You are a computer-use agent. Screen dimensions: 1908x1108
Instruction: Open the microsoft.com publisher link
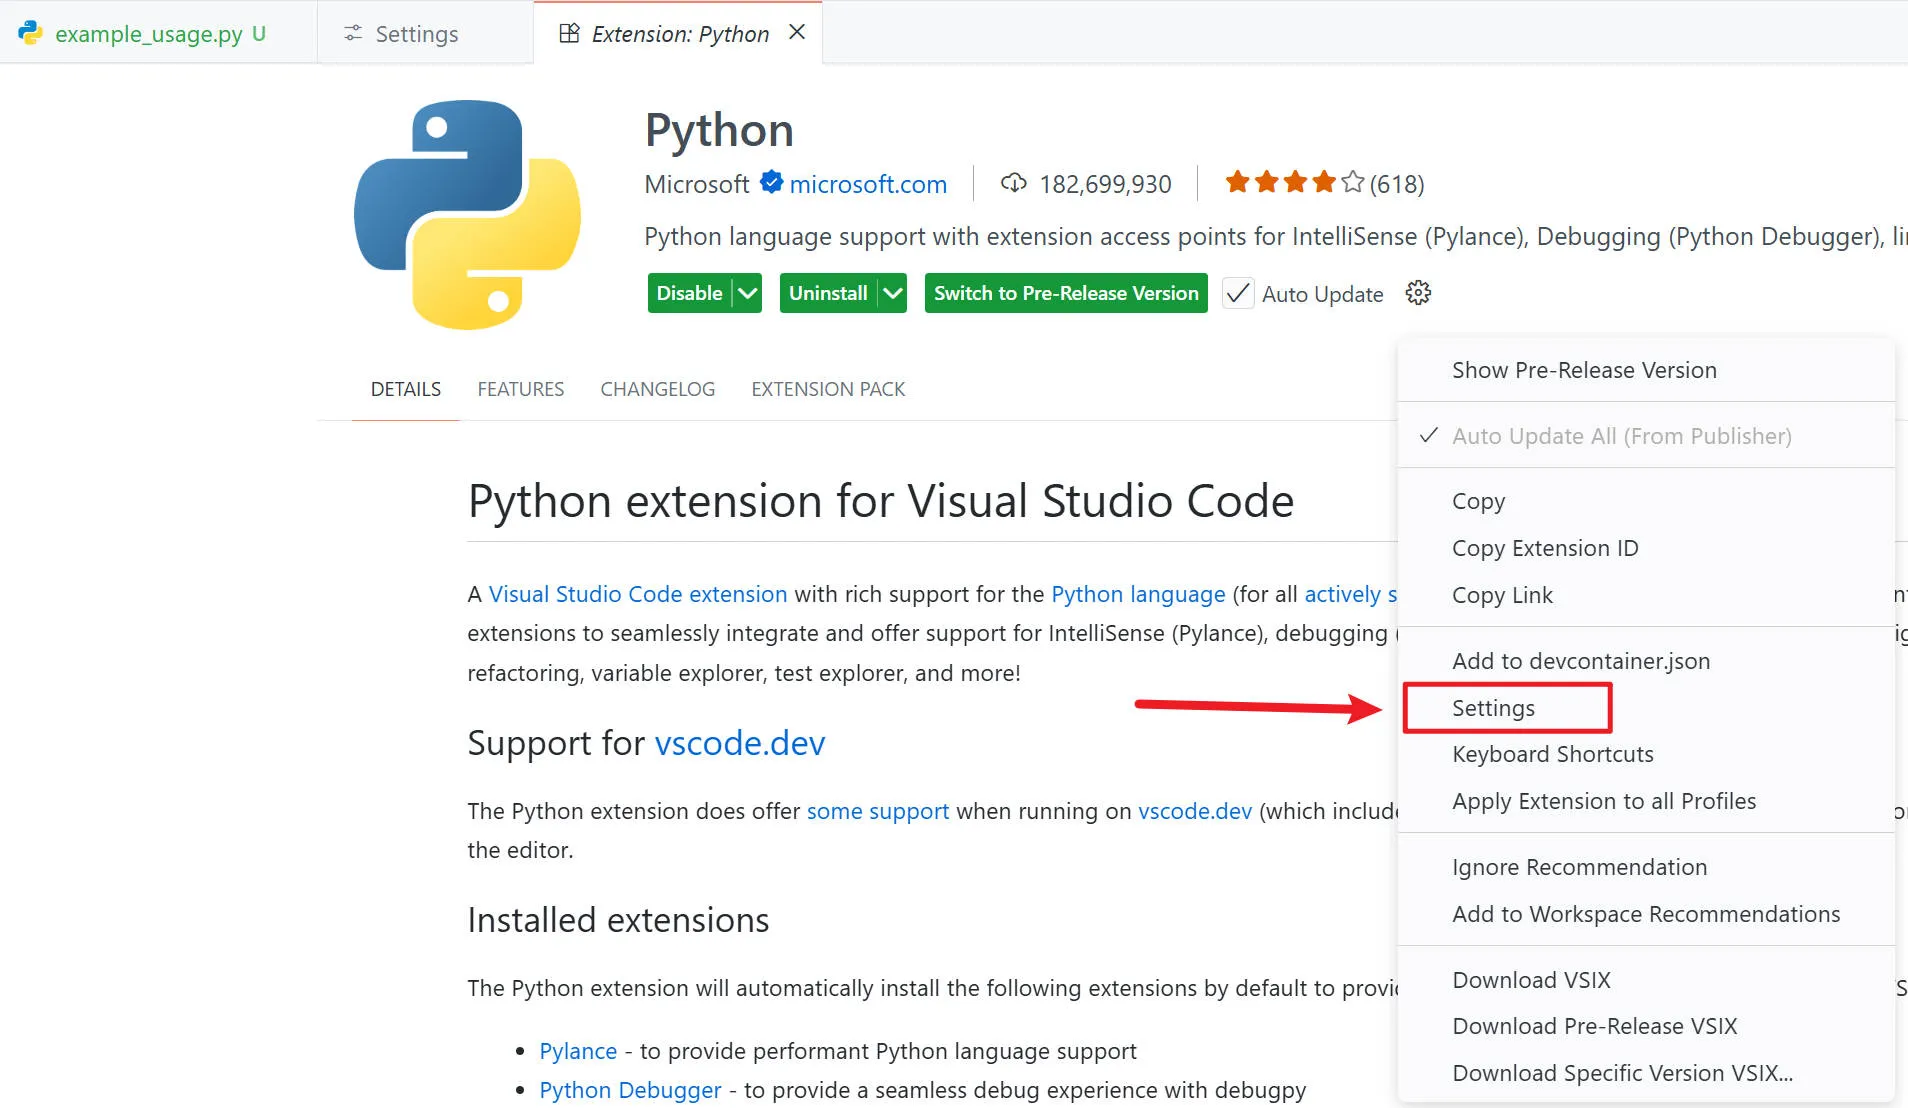tap(868, 184)
